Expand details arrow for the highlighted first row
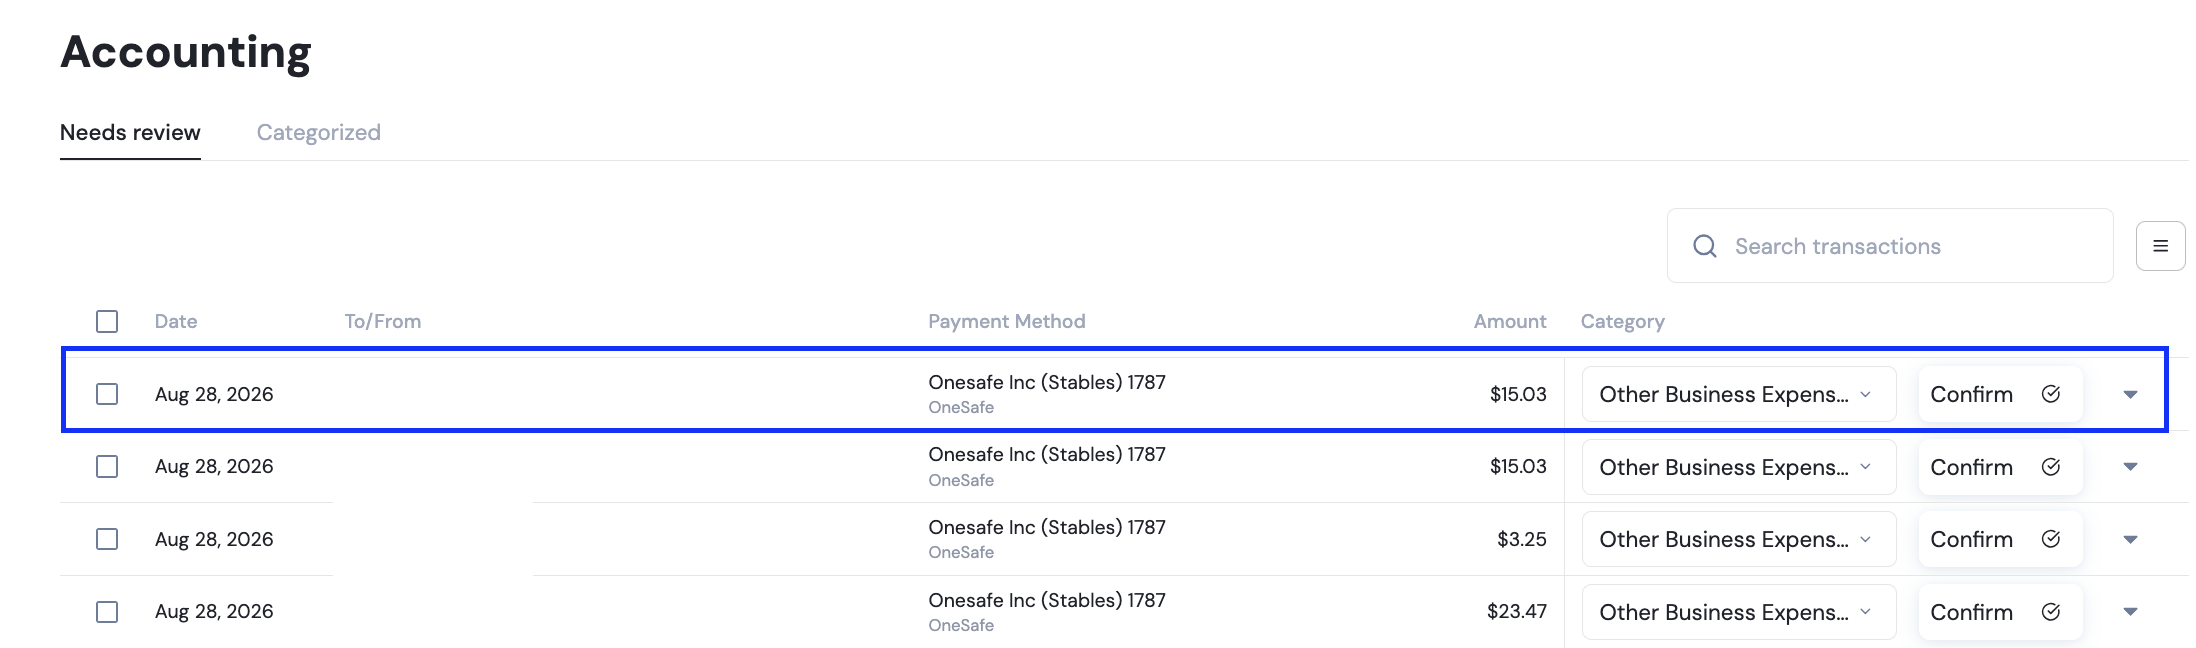This screenshot has width=2196, height=648. [x=2130, y=395]
